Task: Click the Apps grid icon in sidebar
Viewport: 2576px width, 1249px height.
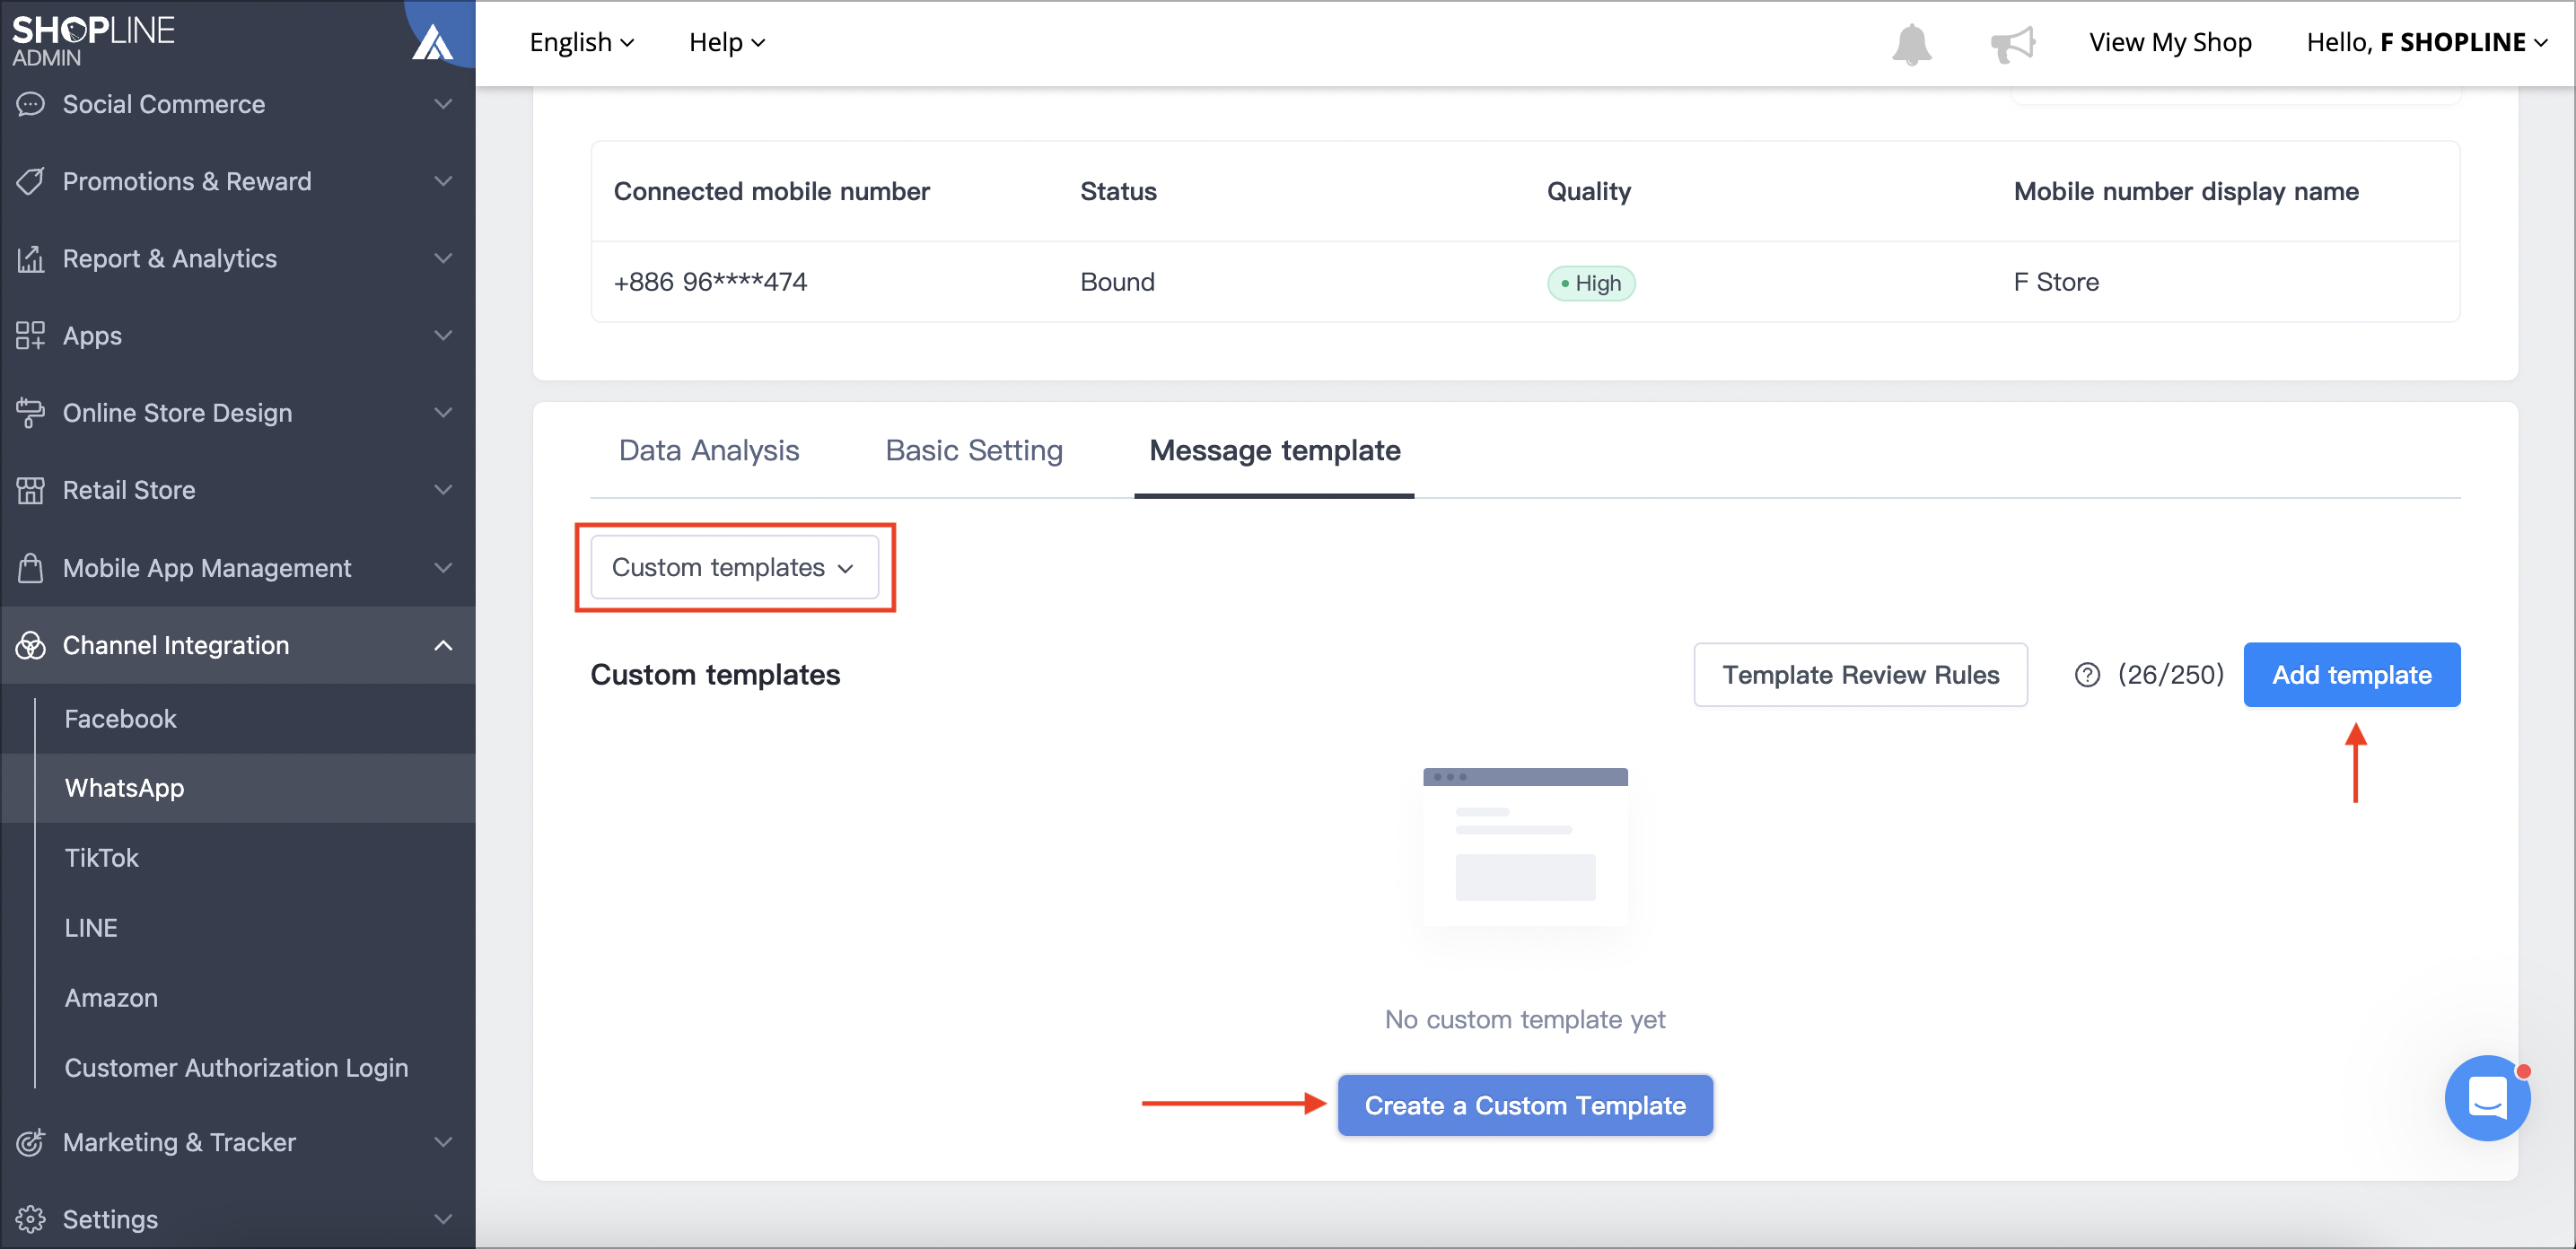Action: click(x=30, y=336)
